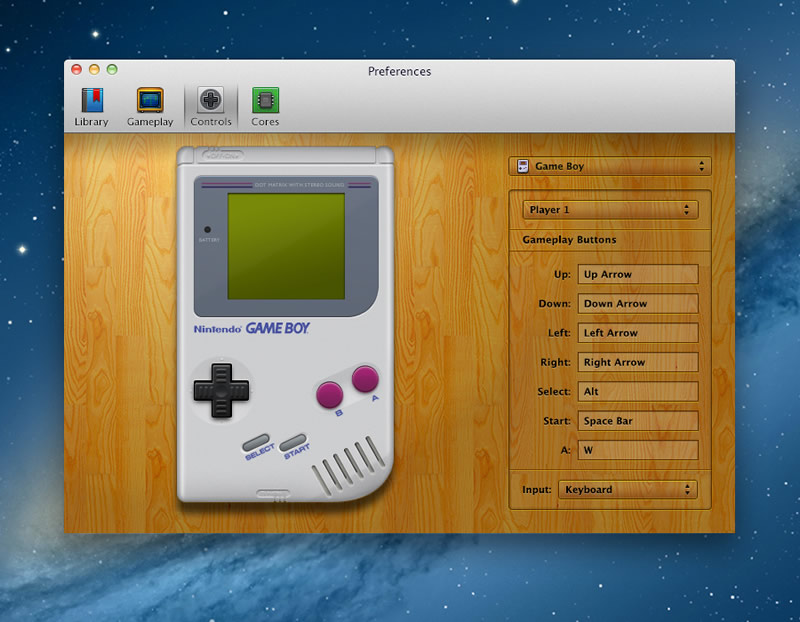This screenshot has height=622, width=800.
Task: Click the Preferences window title
Action: point(399,71)
